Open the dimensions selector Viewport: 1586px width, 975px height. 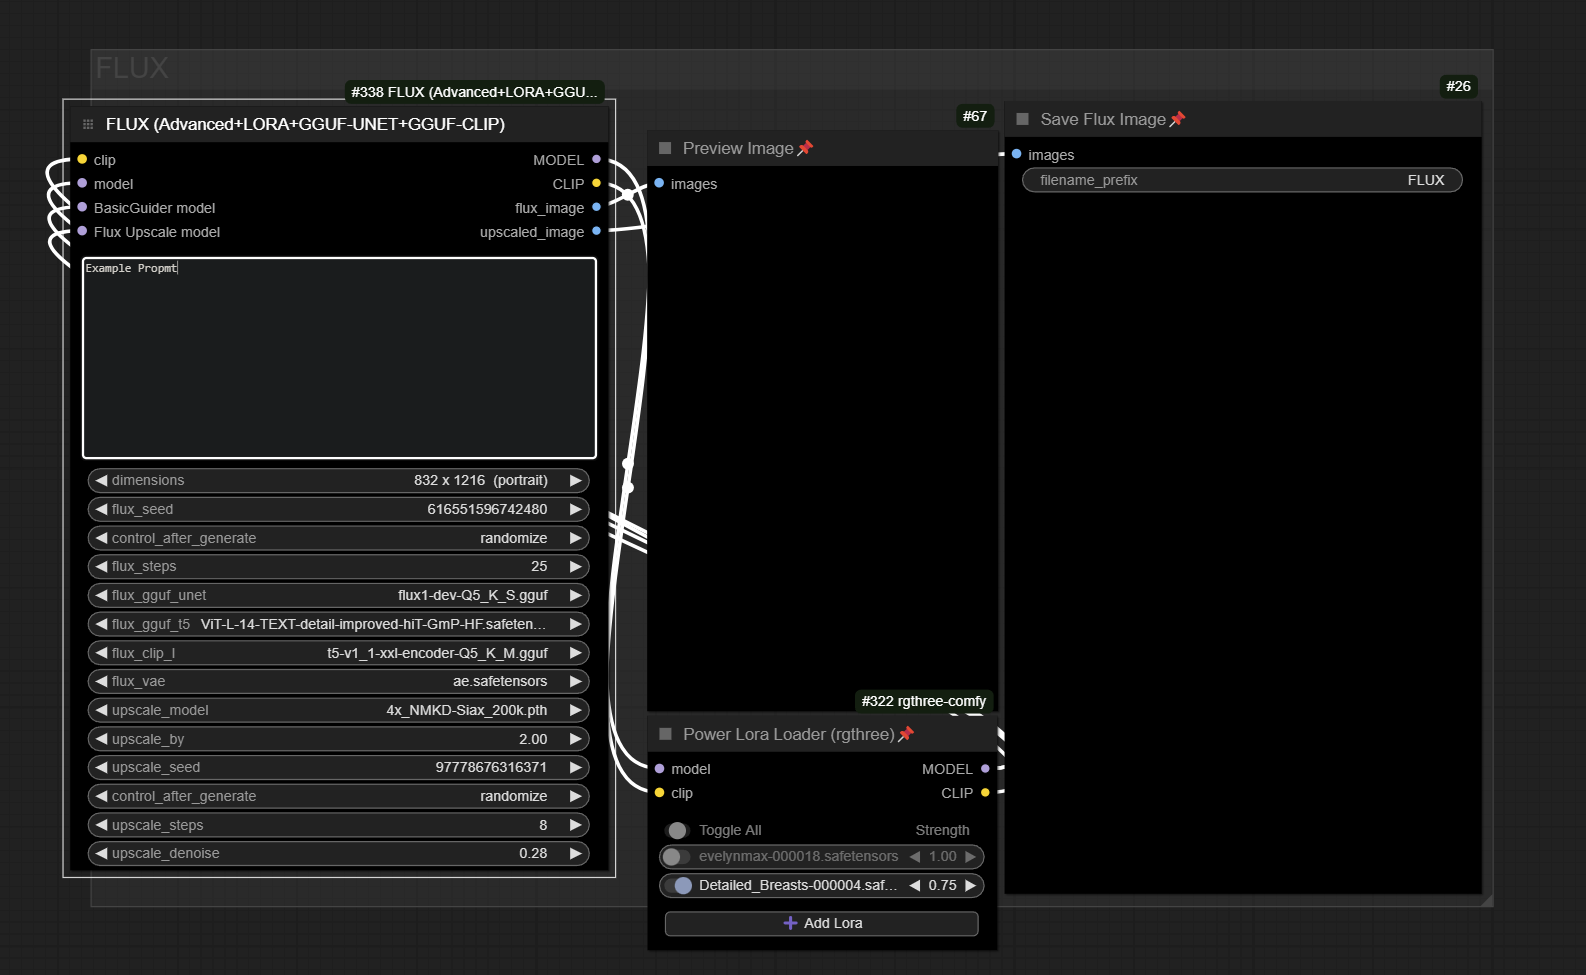[x=338, y=480]
